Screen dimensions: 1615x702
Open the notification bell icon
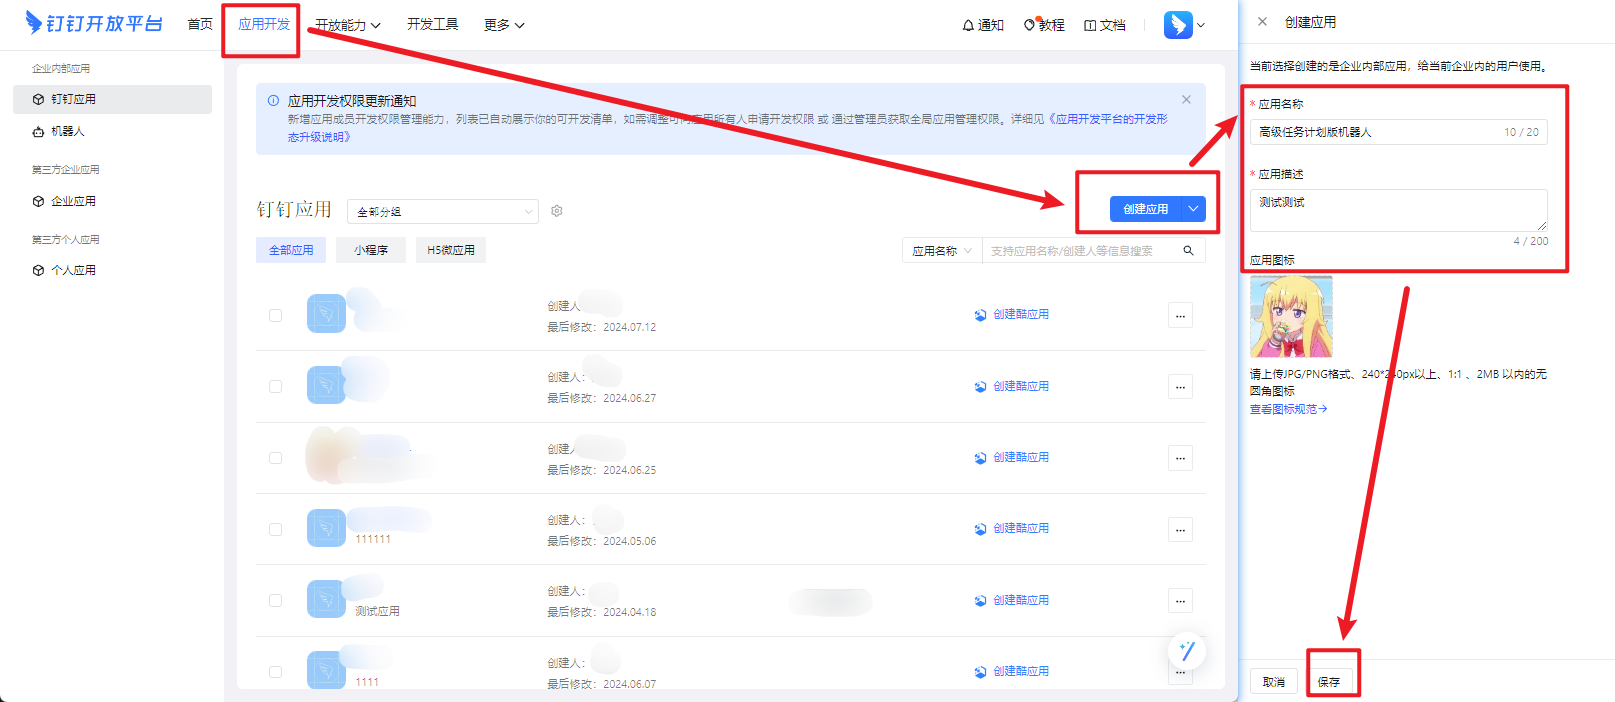[x=968, y=25]
